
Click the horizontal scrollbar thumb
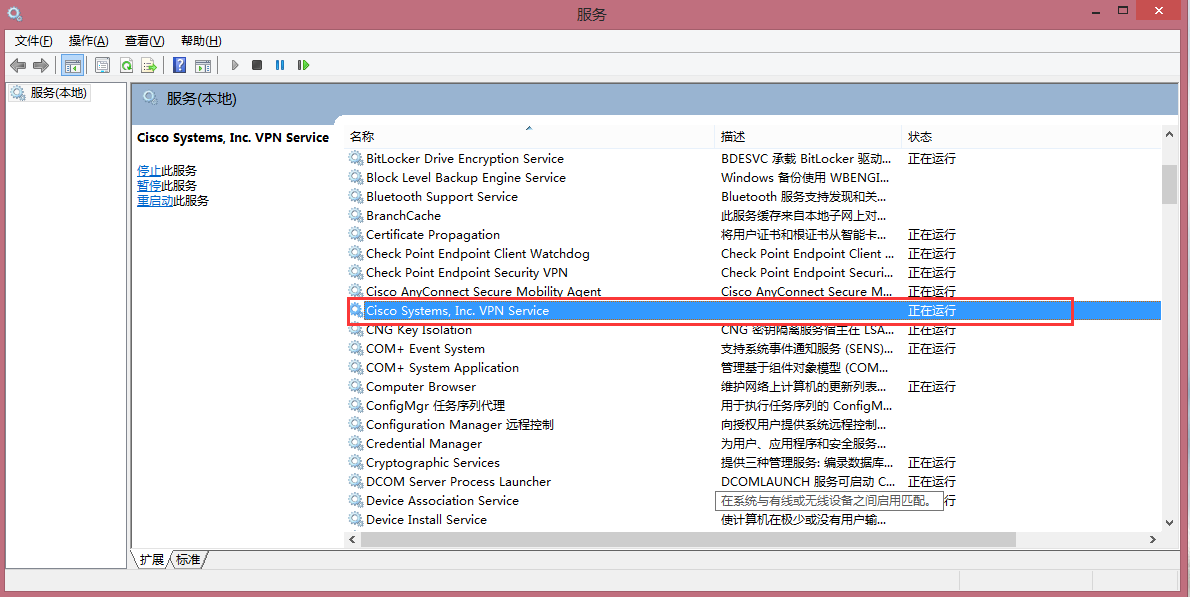(x=688, y=539)
